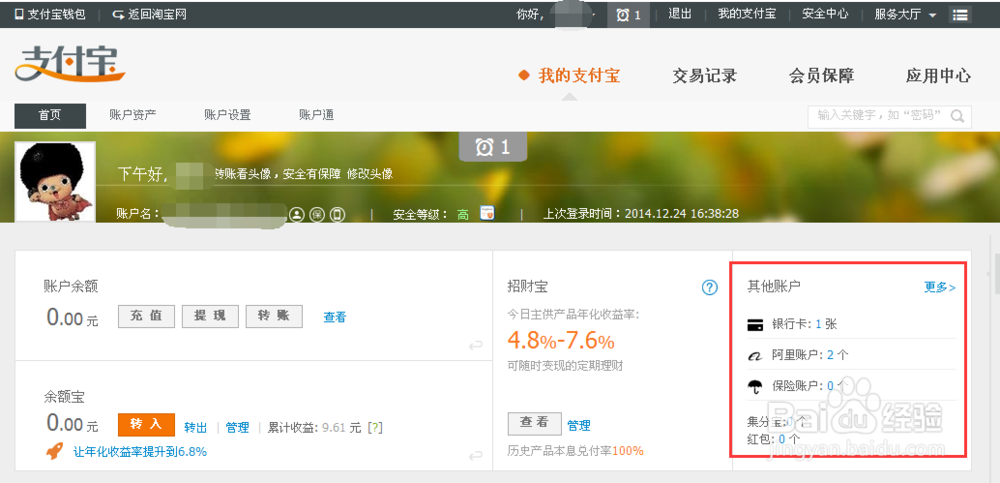Click the mobile phone binding icon

(x=337, y=215)
